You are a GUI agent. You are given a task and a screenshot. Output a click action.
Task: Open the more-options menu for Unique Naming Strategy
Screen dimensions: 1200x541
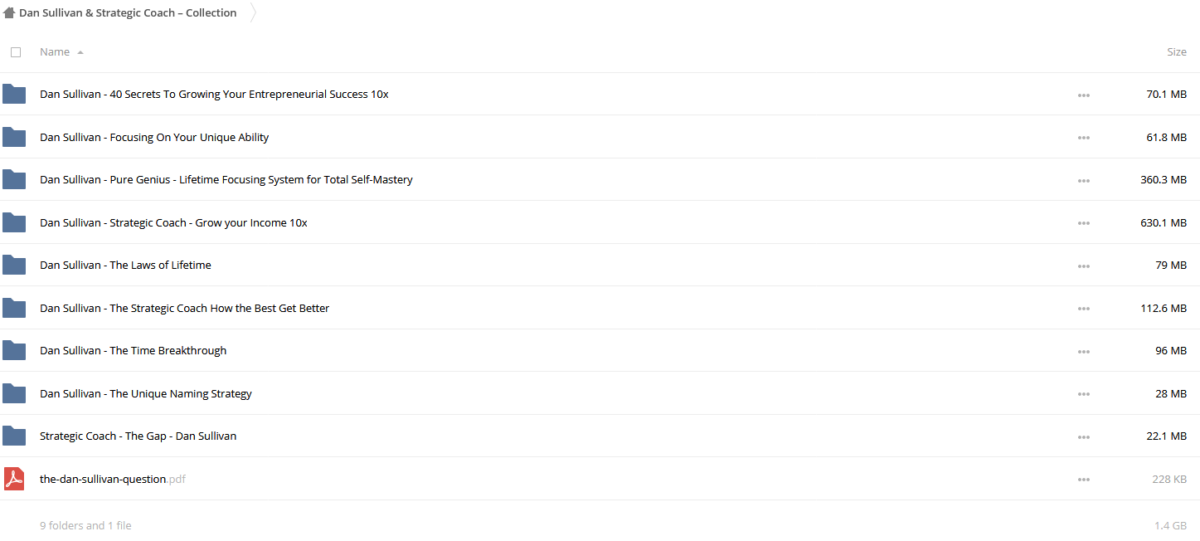[x=1084, y=394]
